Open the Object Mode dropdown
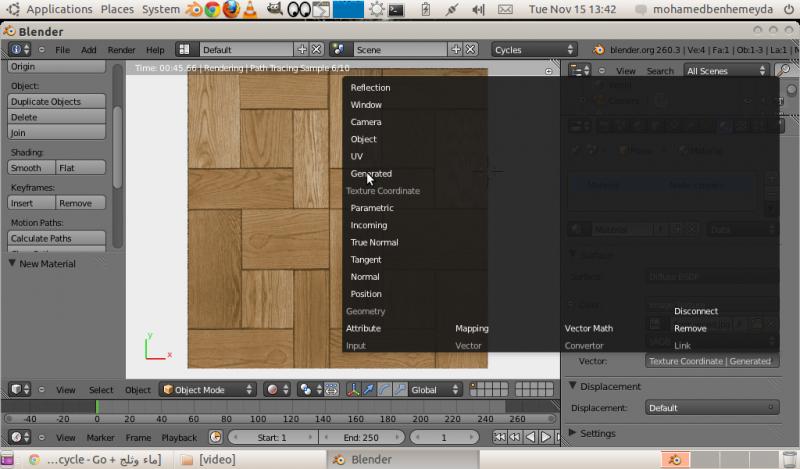The height and width of the screenshot is (469, 800). click(208, 390)
